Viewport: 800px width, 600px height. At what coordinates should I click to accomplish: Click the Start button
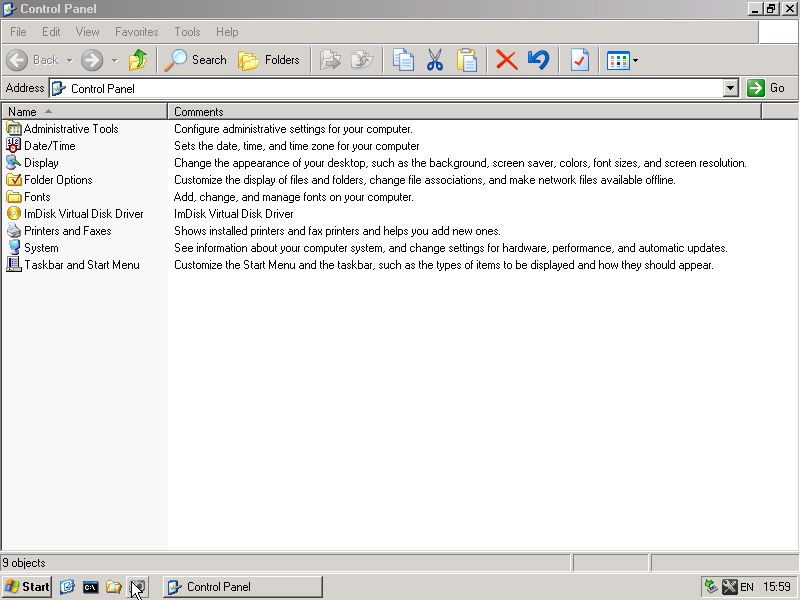coord(27,587)
